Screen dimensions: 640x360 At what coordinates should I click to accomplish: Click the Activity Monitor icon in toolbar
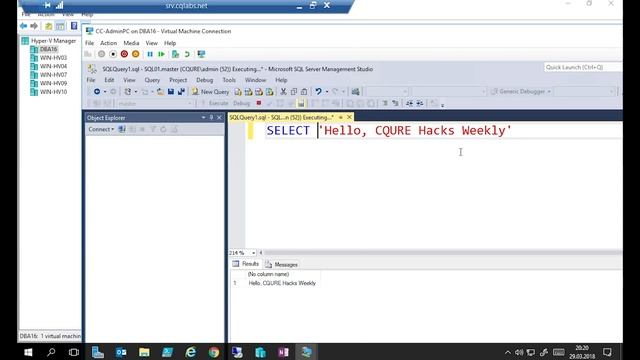coord(356,91)
